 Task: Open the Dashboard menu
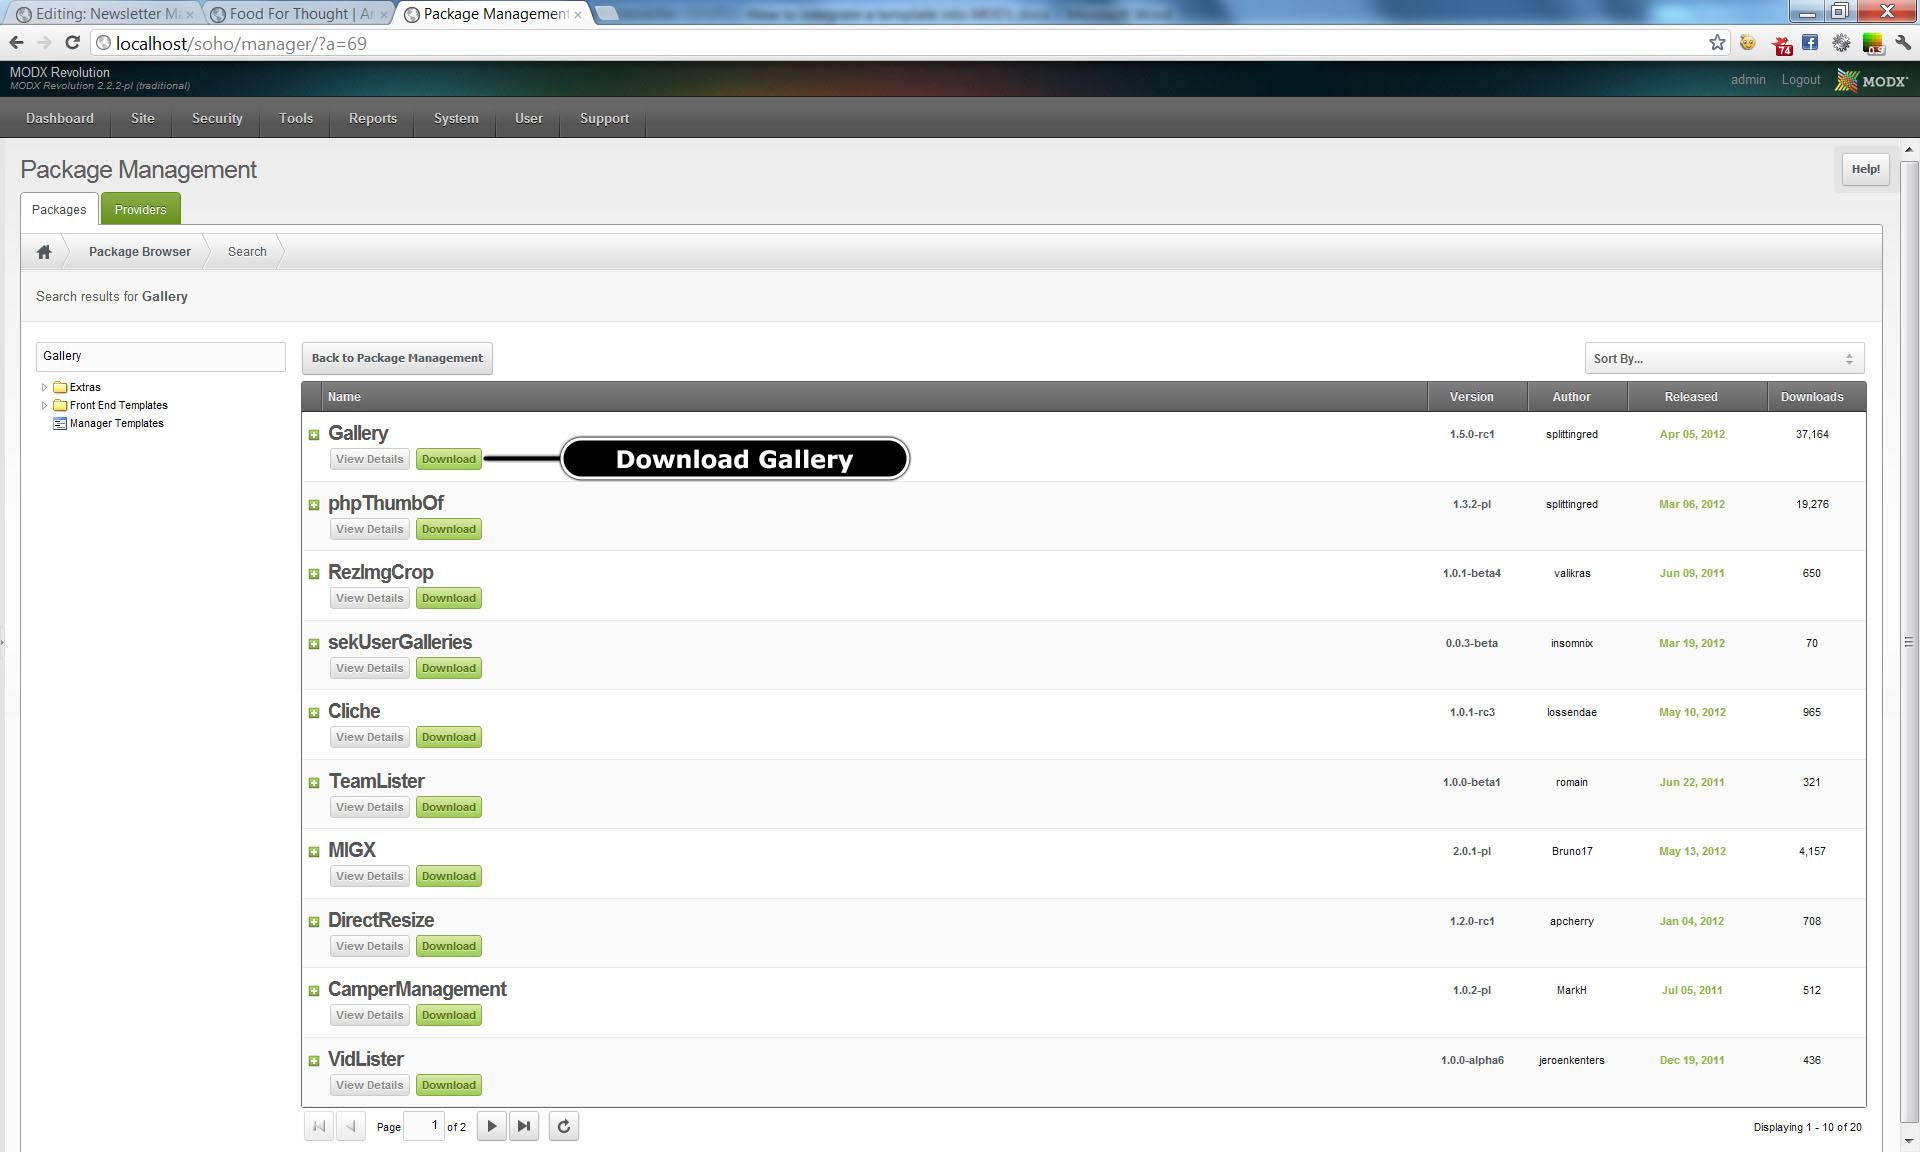60,118
